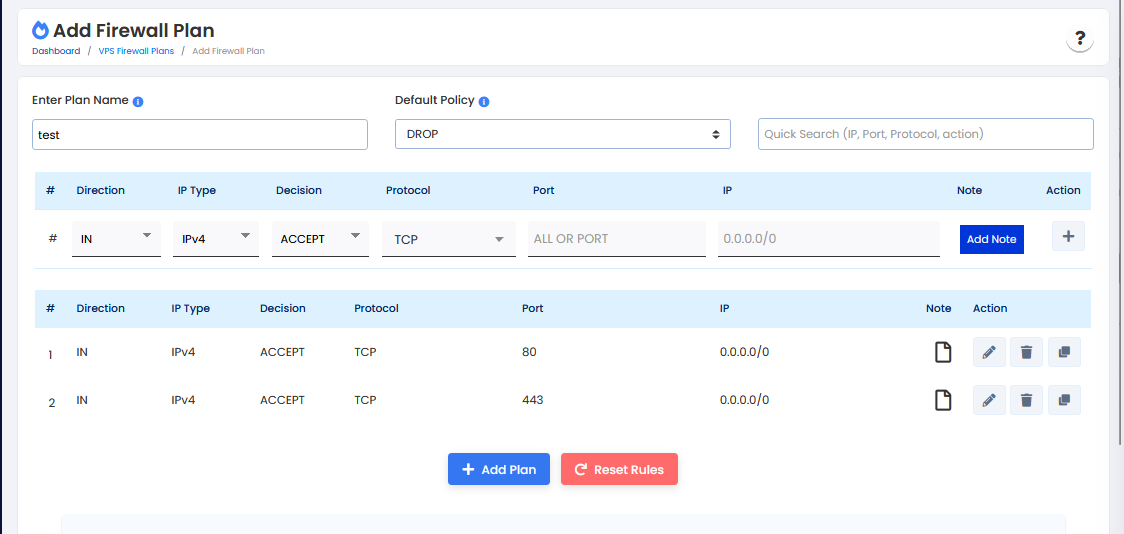This screenshot has height=534, width=1124.
Task: Open VPS Firewall Plans breadcrumb
Action: (136, 51)
